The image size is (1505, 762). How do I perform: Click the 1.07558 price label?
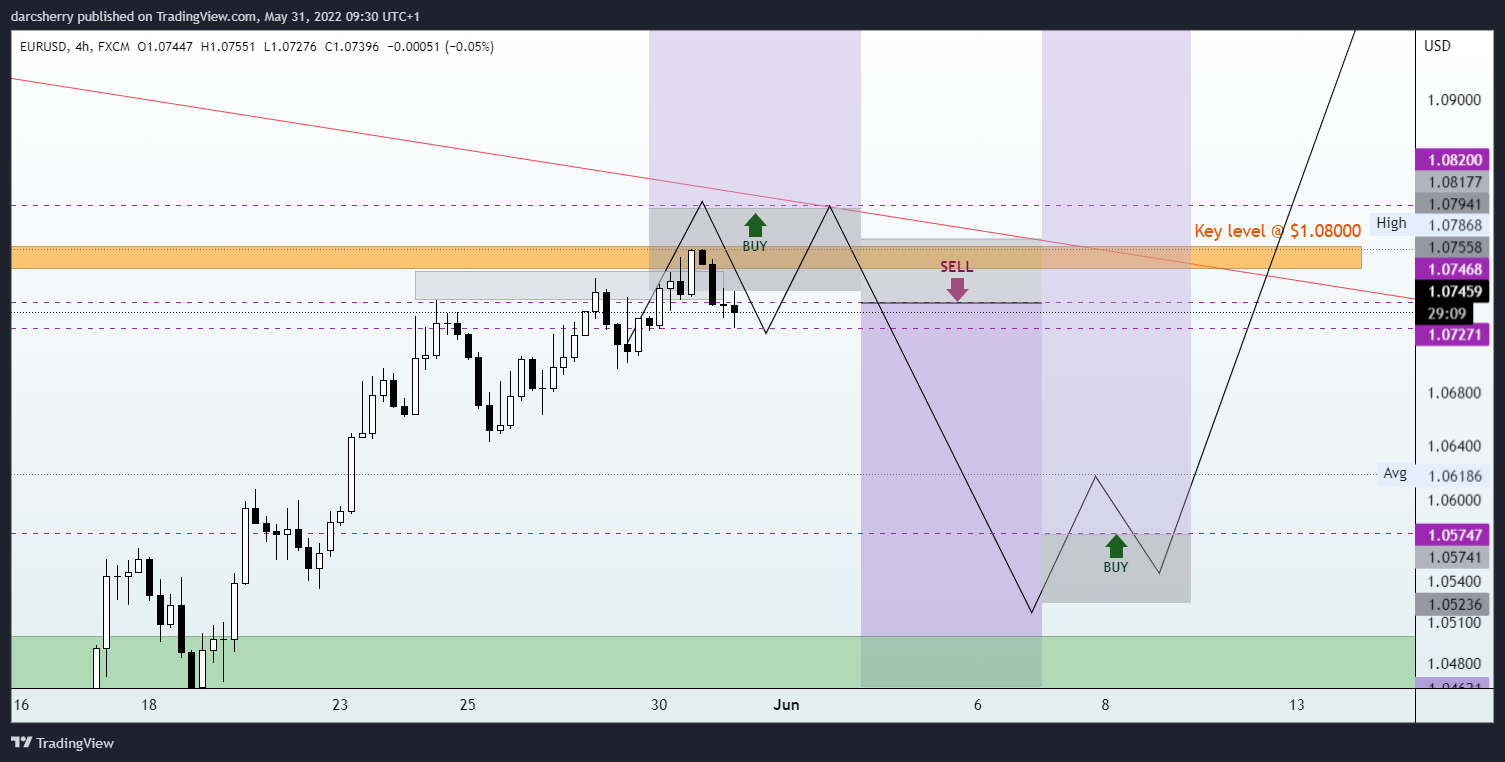tap(1453, 247)
